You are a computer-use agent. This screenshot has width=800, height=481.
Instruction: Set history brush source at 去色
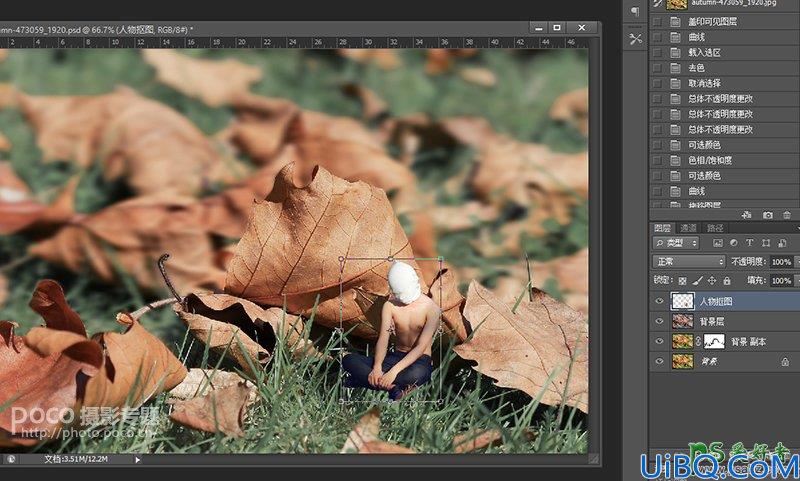tap(657, 68)
